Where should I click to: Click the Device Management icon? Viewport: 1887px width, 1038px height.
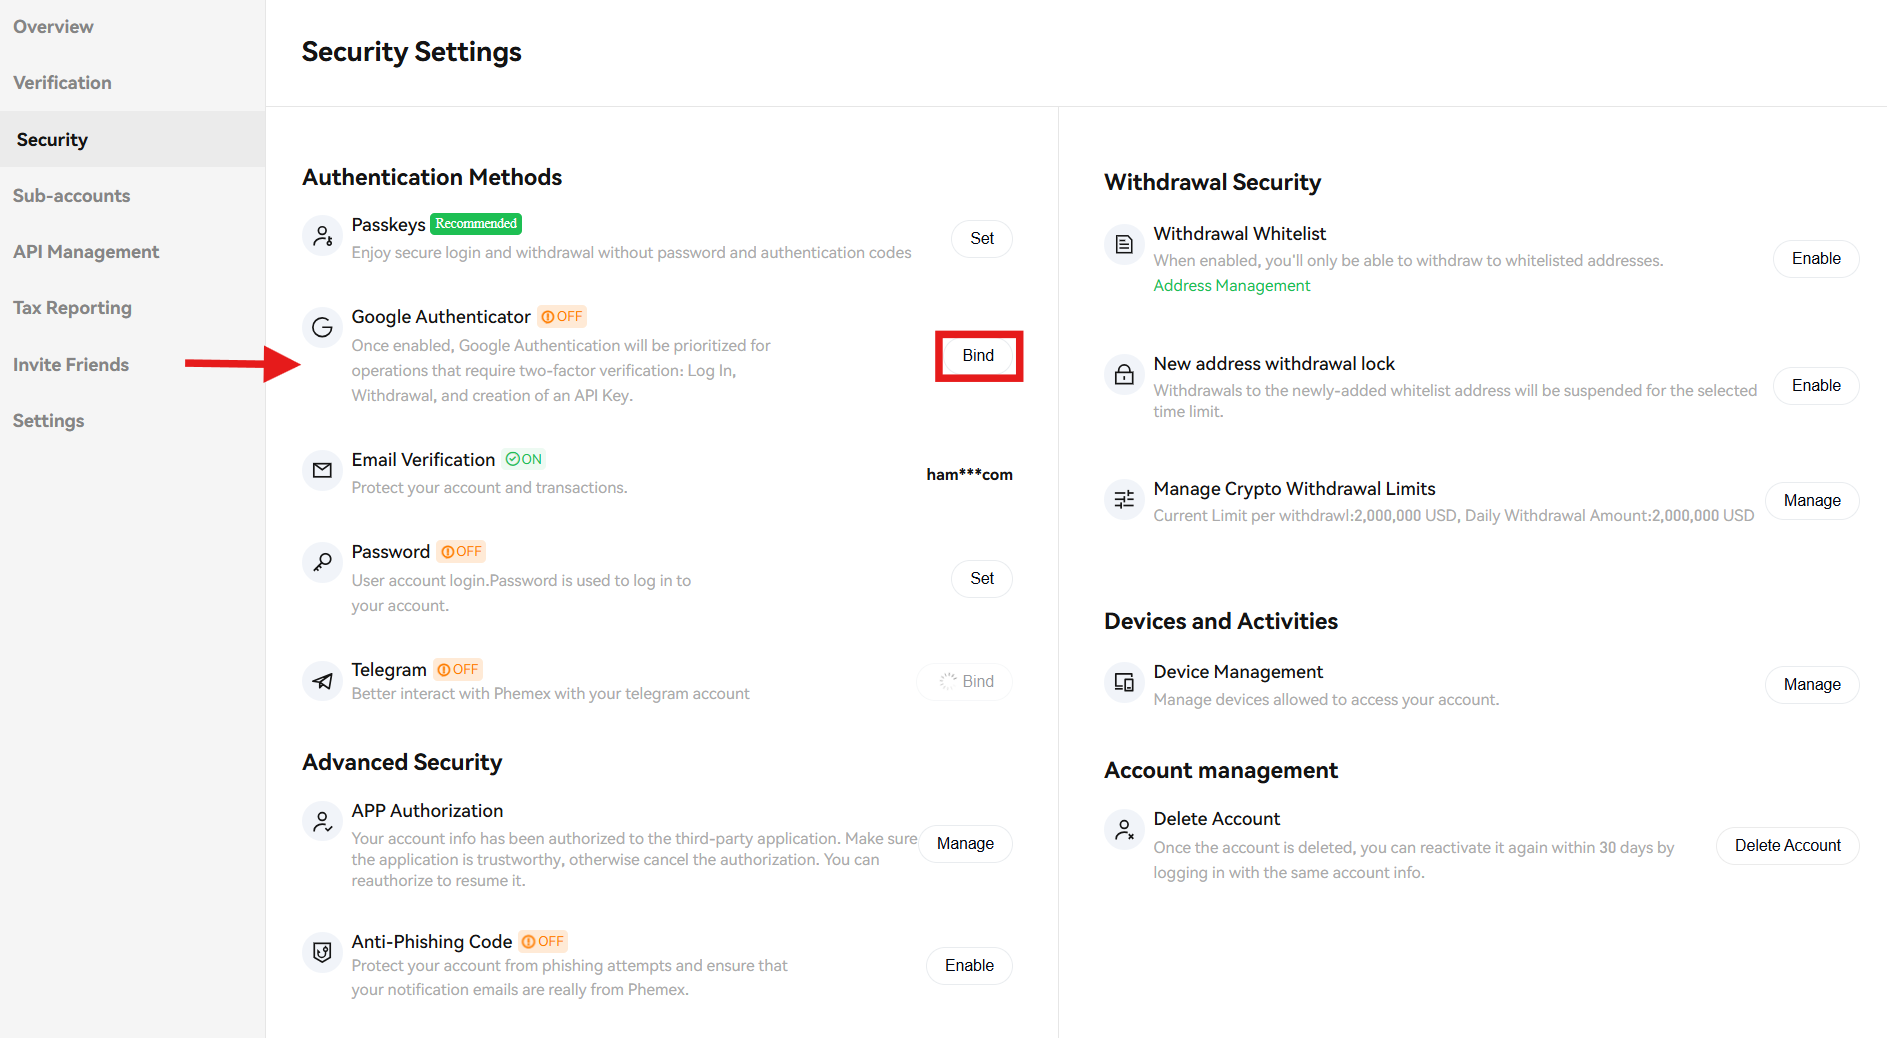point(1124,682)
